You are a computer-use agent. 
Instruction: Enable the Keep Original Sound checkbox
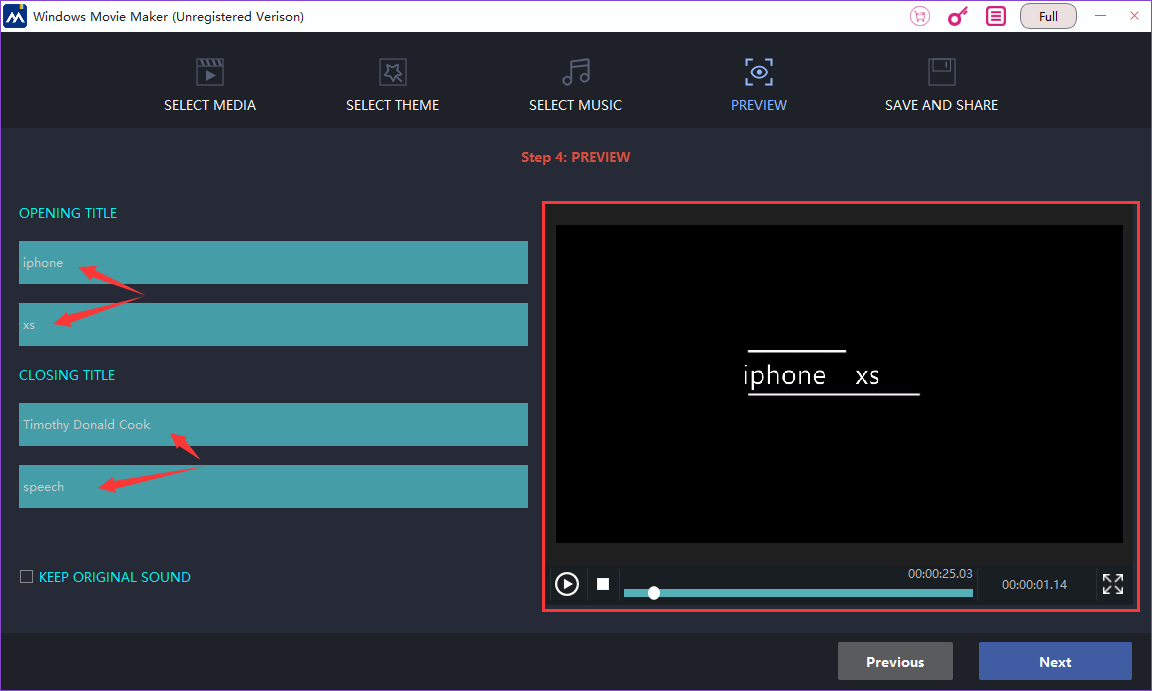(26, 576)
